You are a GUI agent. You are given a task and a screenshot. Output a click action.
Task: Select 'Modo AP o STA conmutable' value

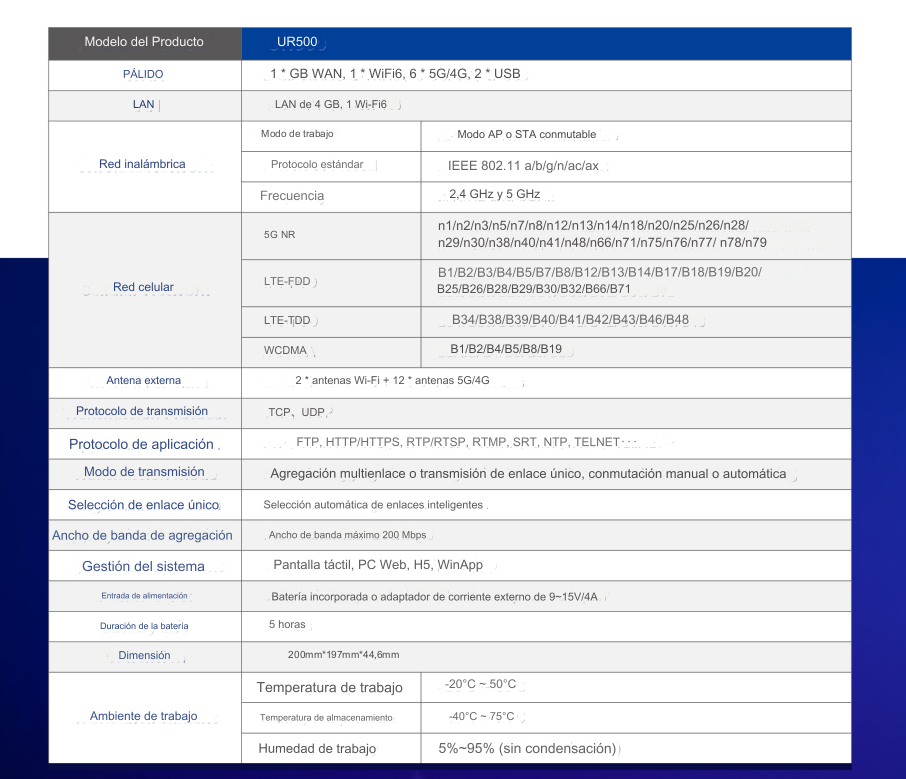click(x=526, y=135)
